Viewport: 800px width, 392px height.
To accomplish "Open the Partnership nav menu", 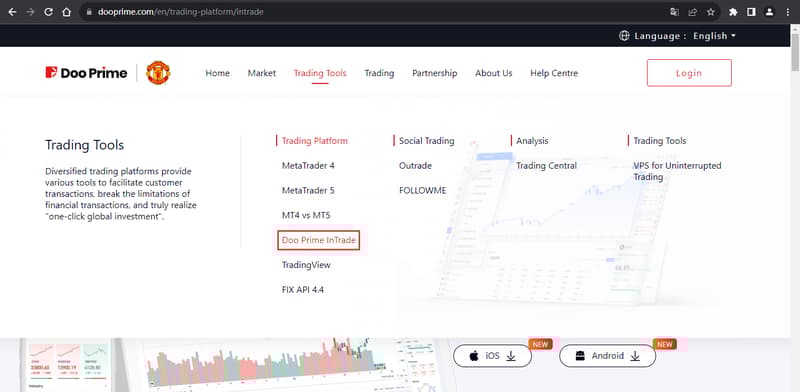I will [435, 73].
